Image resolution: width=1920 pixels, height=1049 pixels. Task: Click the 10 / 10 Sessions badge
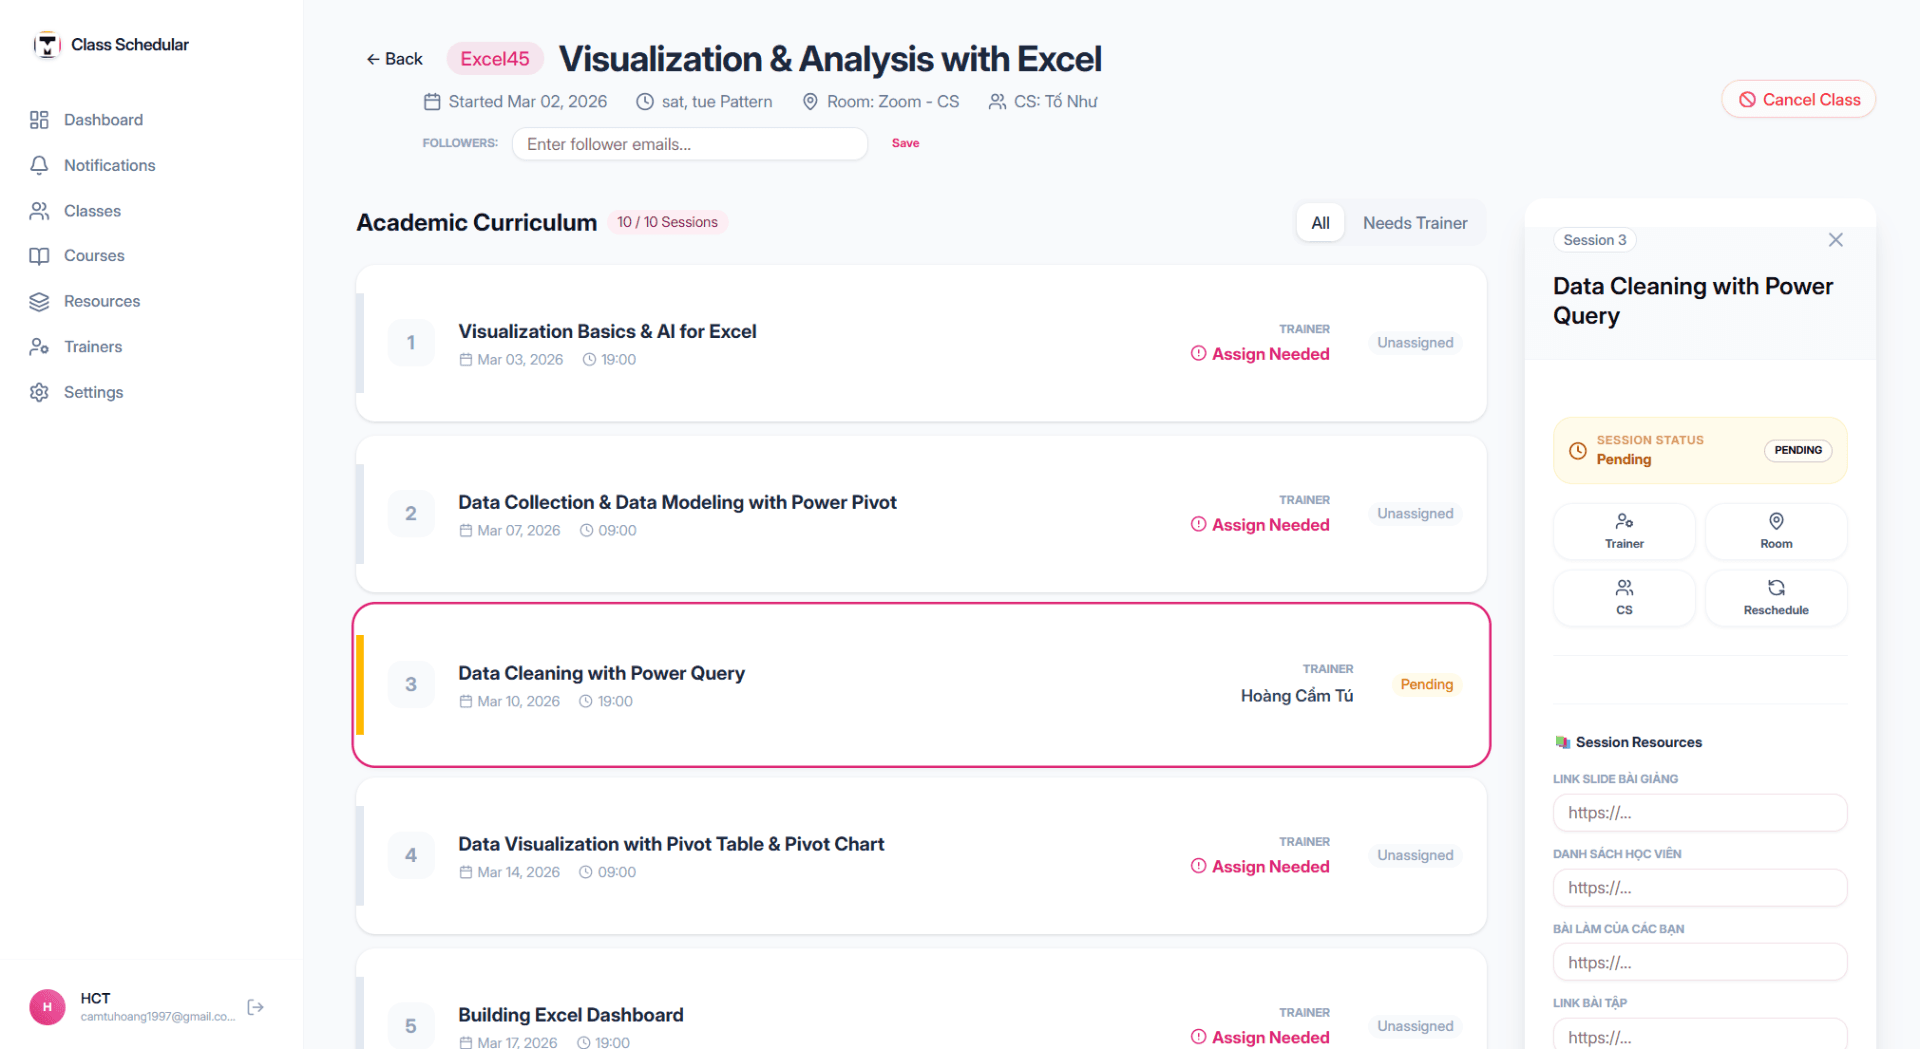click(667, 222)
